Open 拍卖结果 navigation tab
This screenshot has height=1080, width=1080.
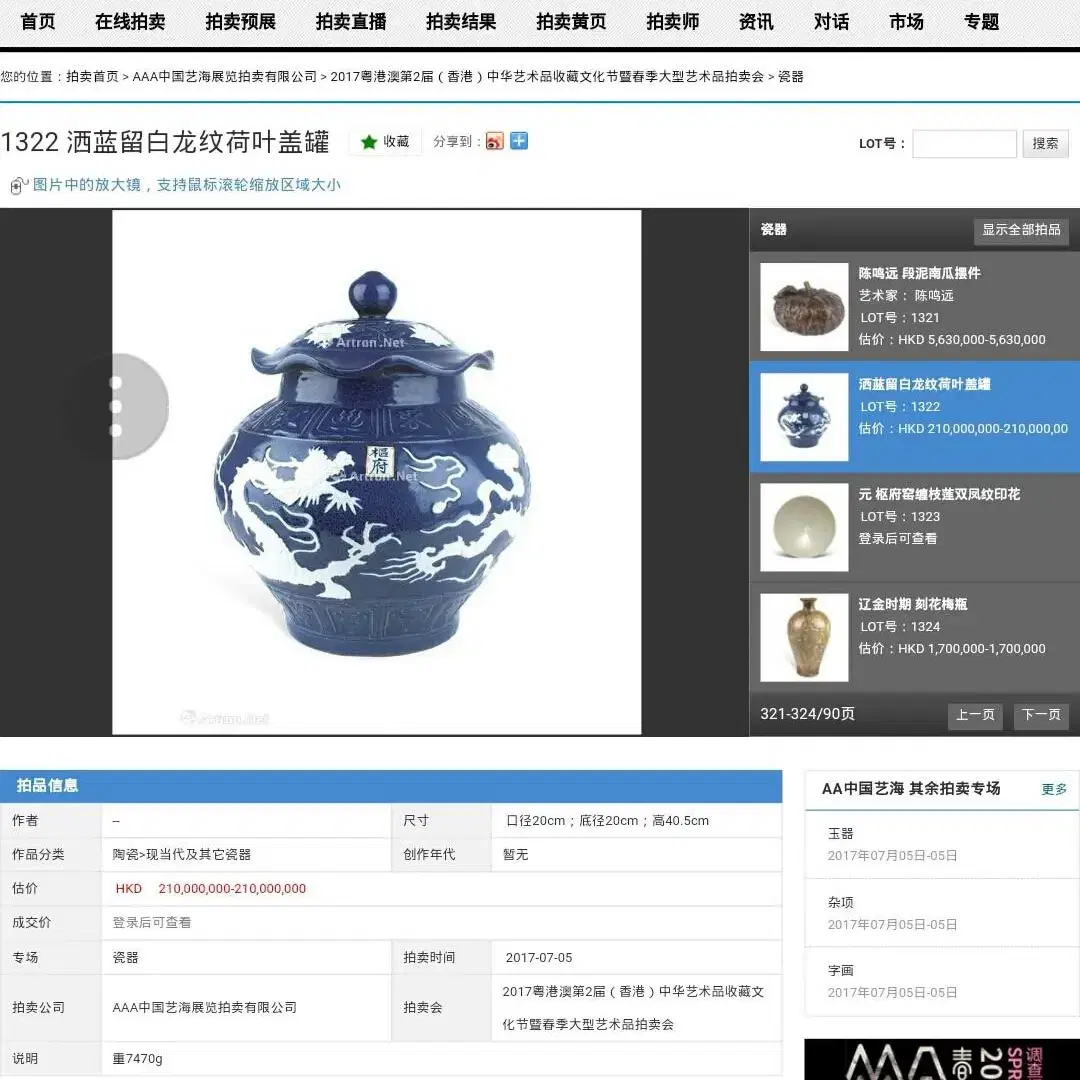pos(461,22)
